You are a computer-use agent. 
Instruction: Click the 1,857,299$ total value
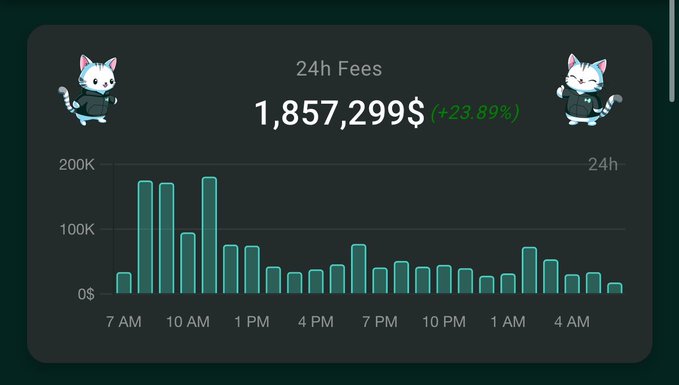coord(340,113)
